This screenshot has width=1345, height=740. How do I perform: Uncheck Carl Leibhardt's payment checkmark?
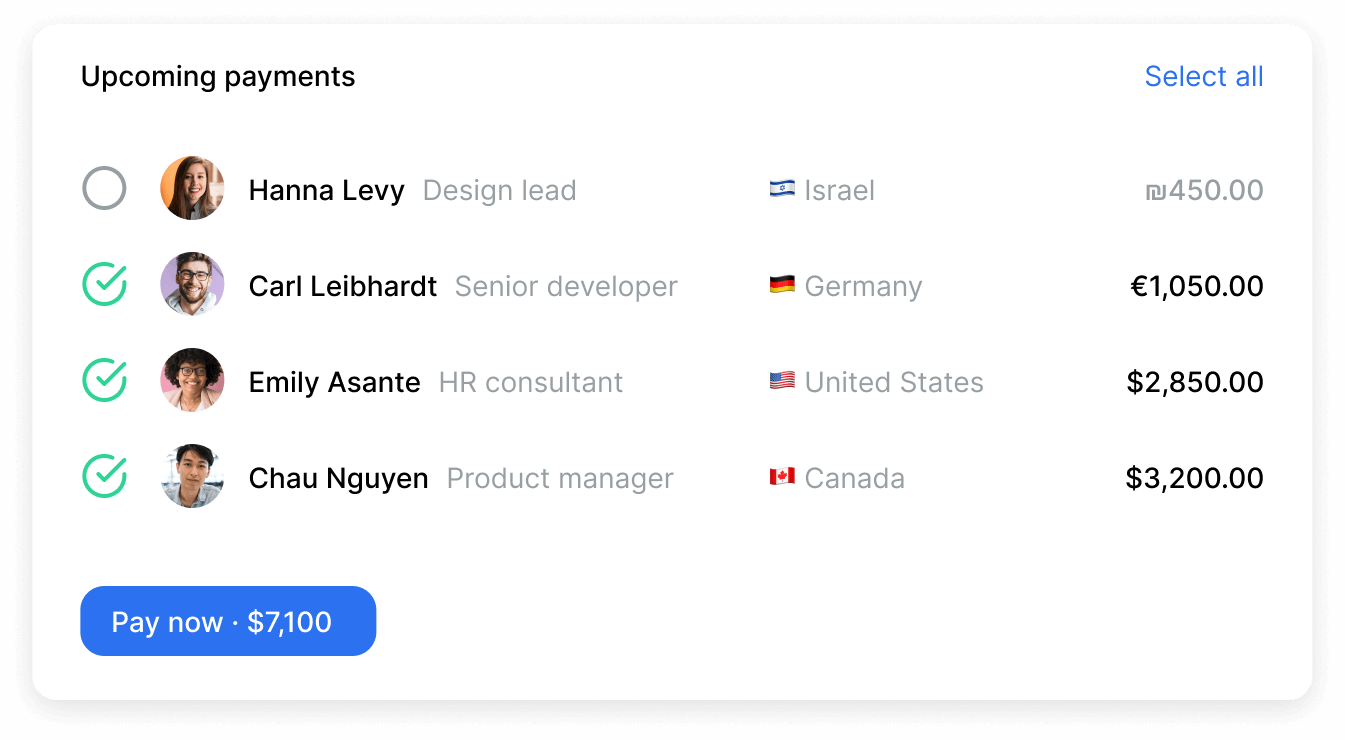(104, 285)
